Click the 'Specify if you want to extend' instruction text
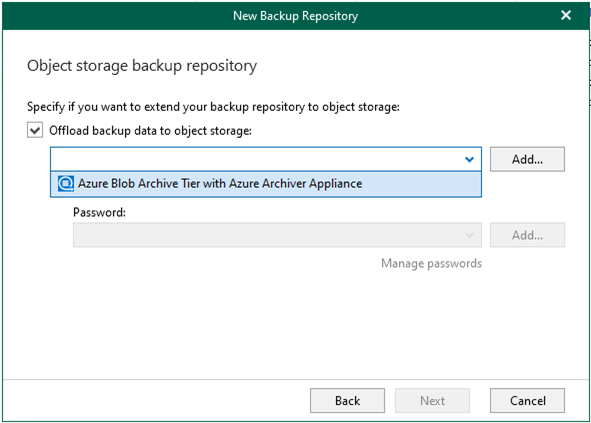 [213, 107]
